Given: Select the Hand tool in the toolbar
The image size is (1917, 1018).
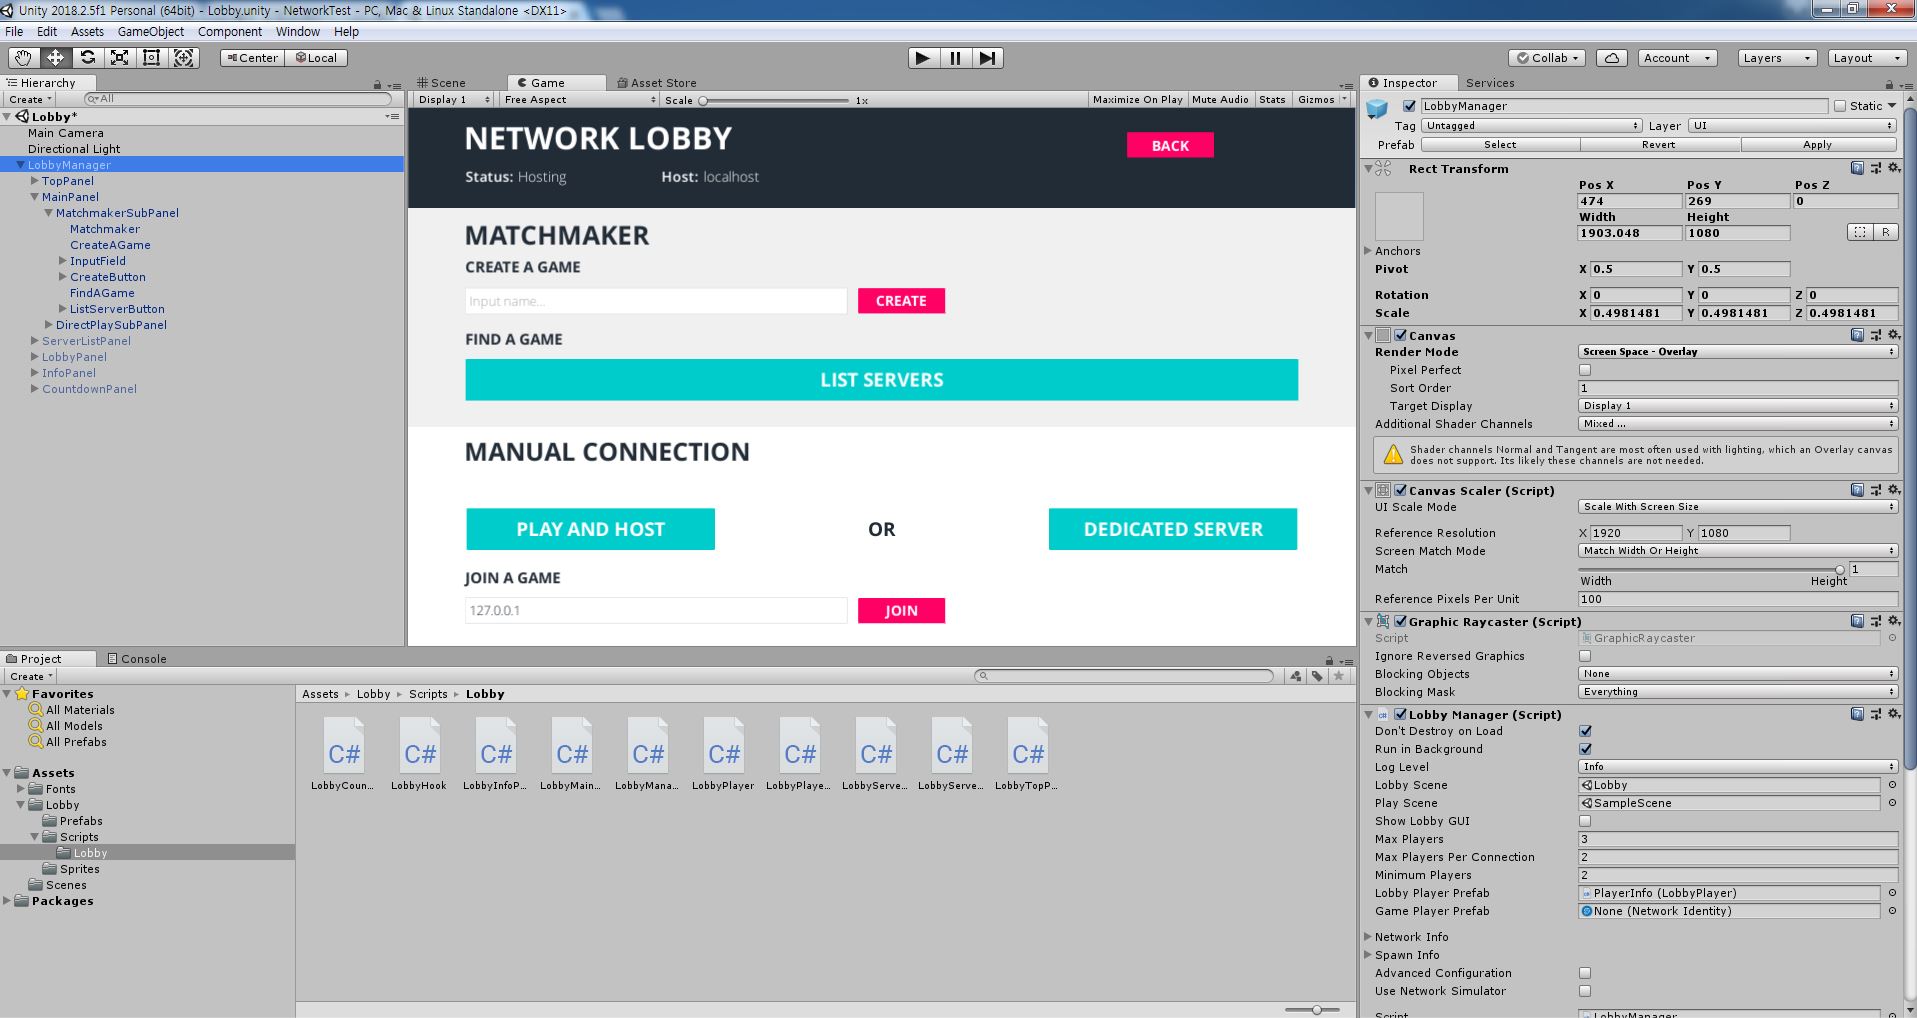Looking at the screenshot, I should [x=23, y=58].
